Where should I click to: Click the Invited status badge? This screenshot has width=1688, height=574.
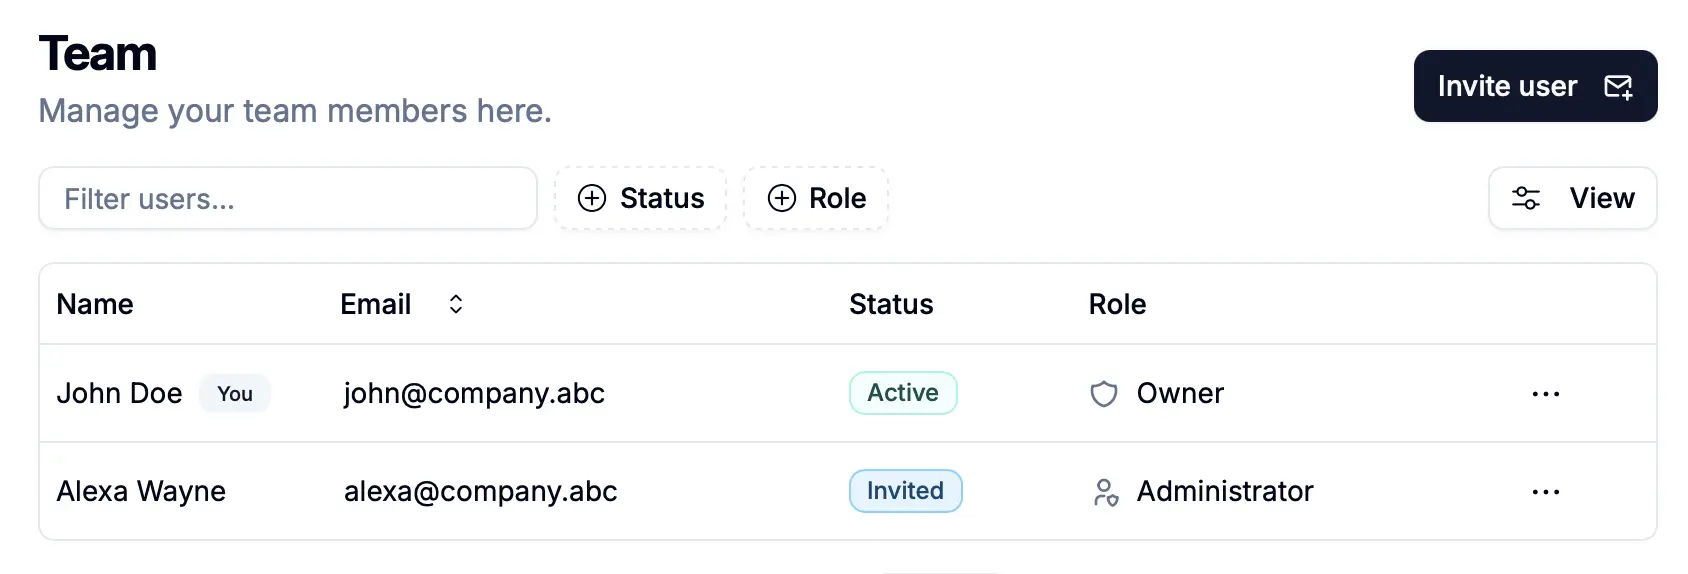coord(905,491)
